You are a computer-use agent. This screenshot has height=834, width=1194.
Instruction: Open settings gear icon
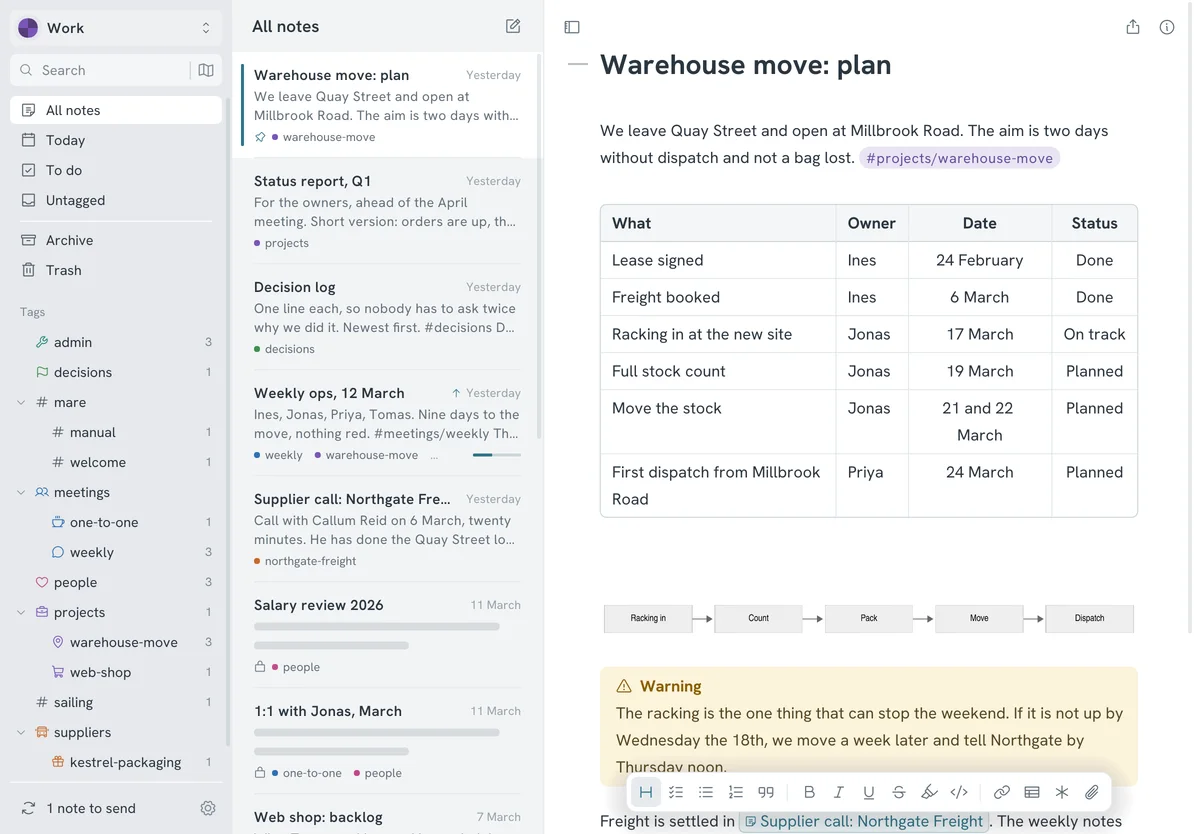[x=208, y=808]
